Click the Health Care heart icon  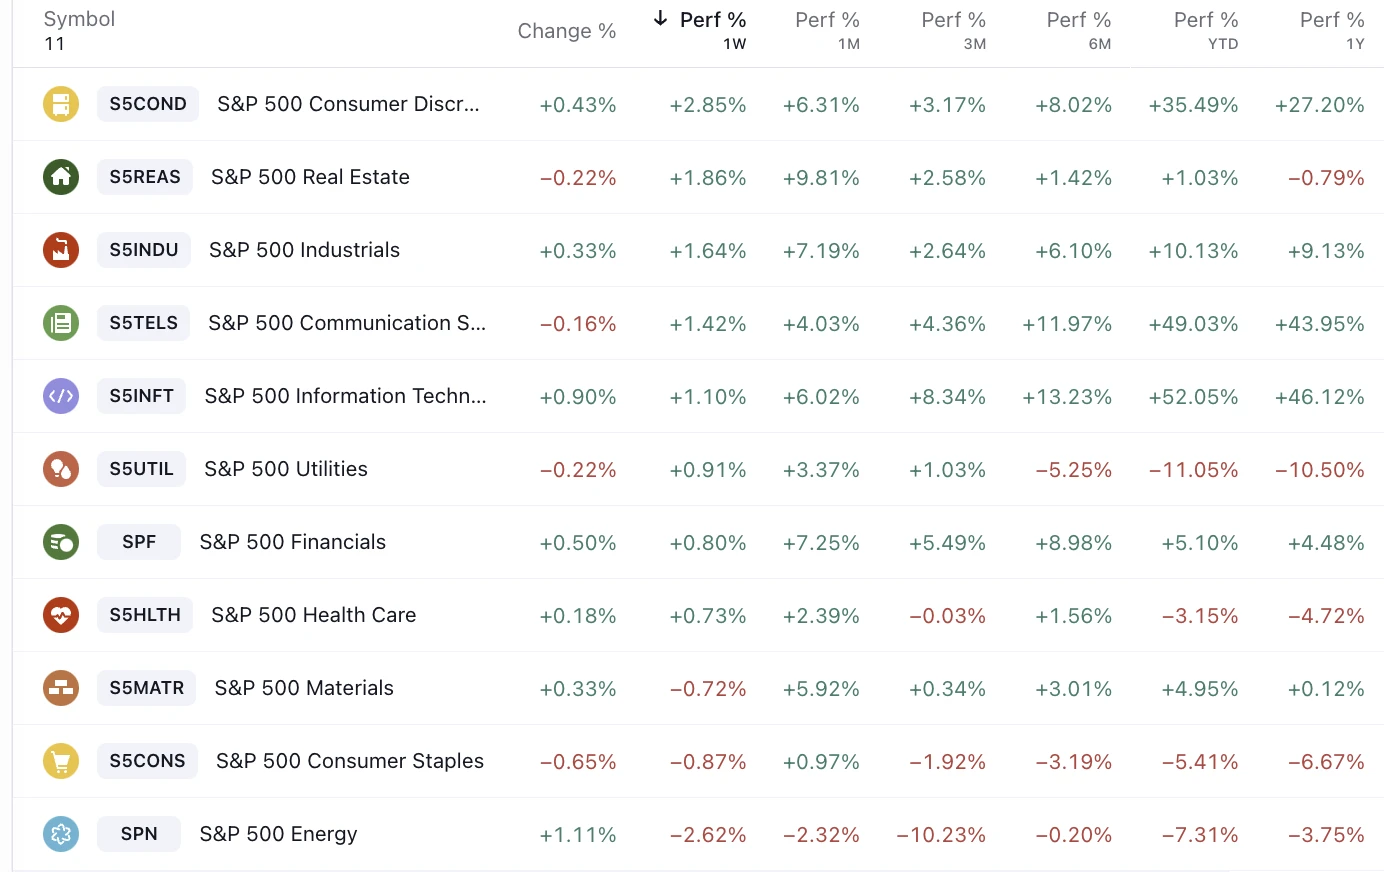[61, 615]
